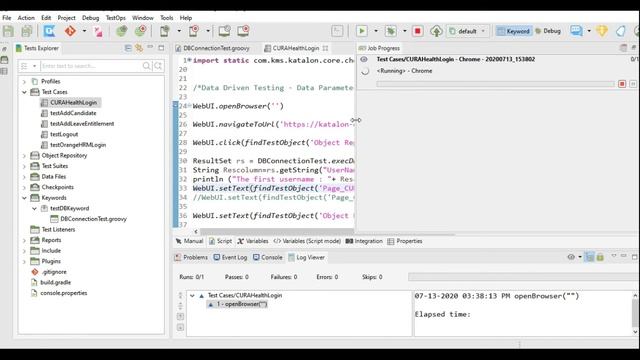
Task: Click the yellow diamond icon in the toolbar
Action: (602, 31)
